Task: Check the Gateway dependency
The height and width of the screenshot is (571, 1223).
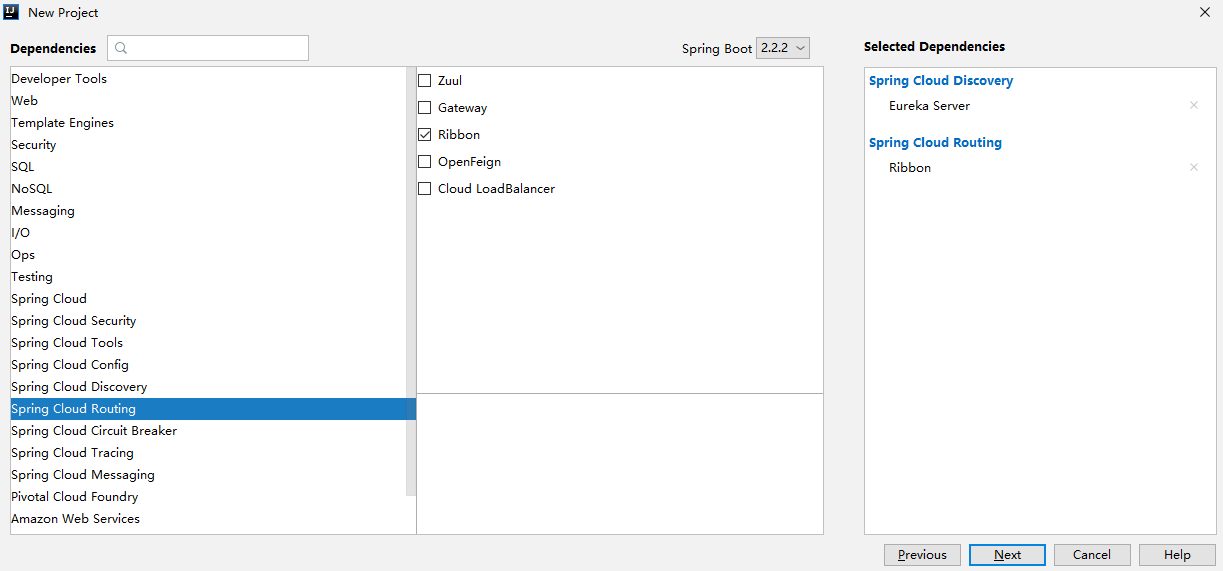Action: [425, 108]
